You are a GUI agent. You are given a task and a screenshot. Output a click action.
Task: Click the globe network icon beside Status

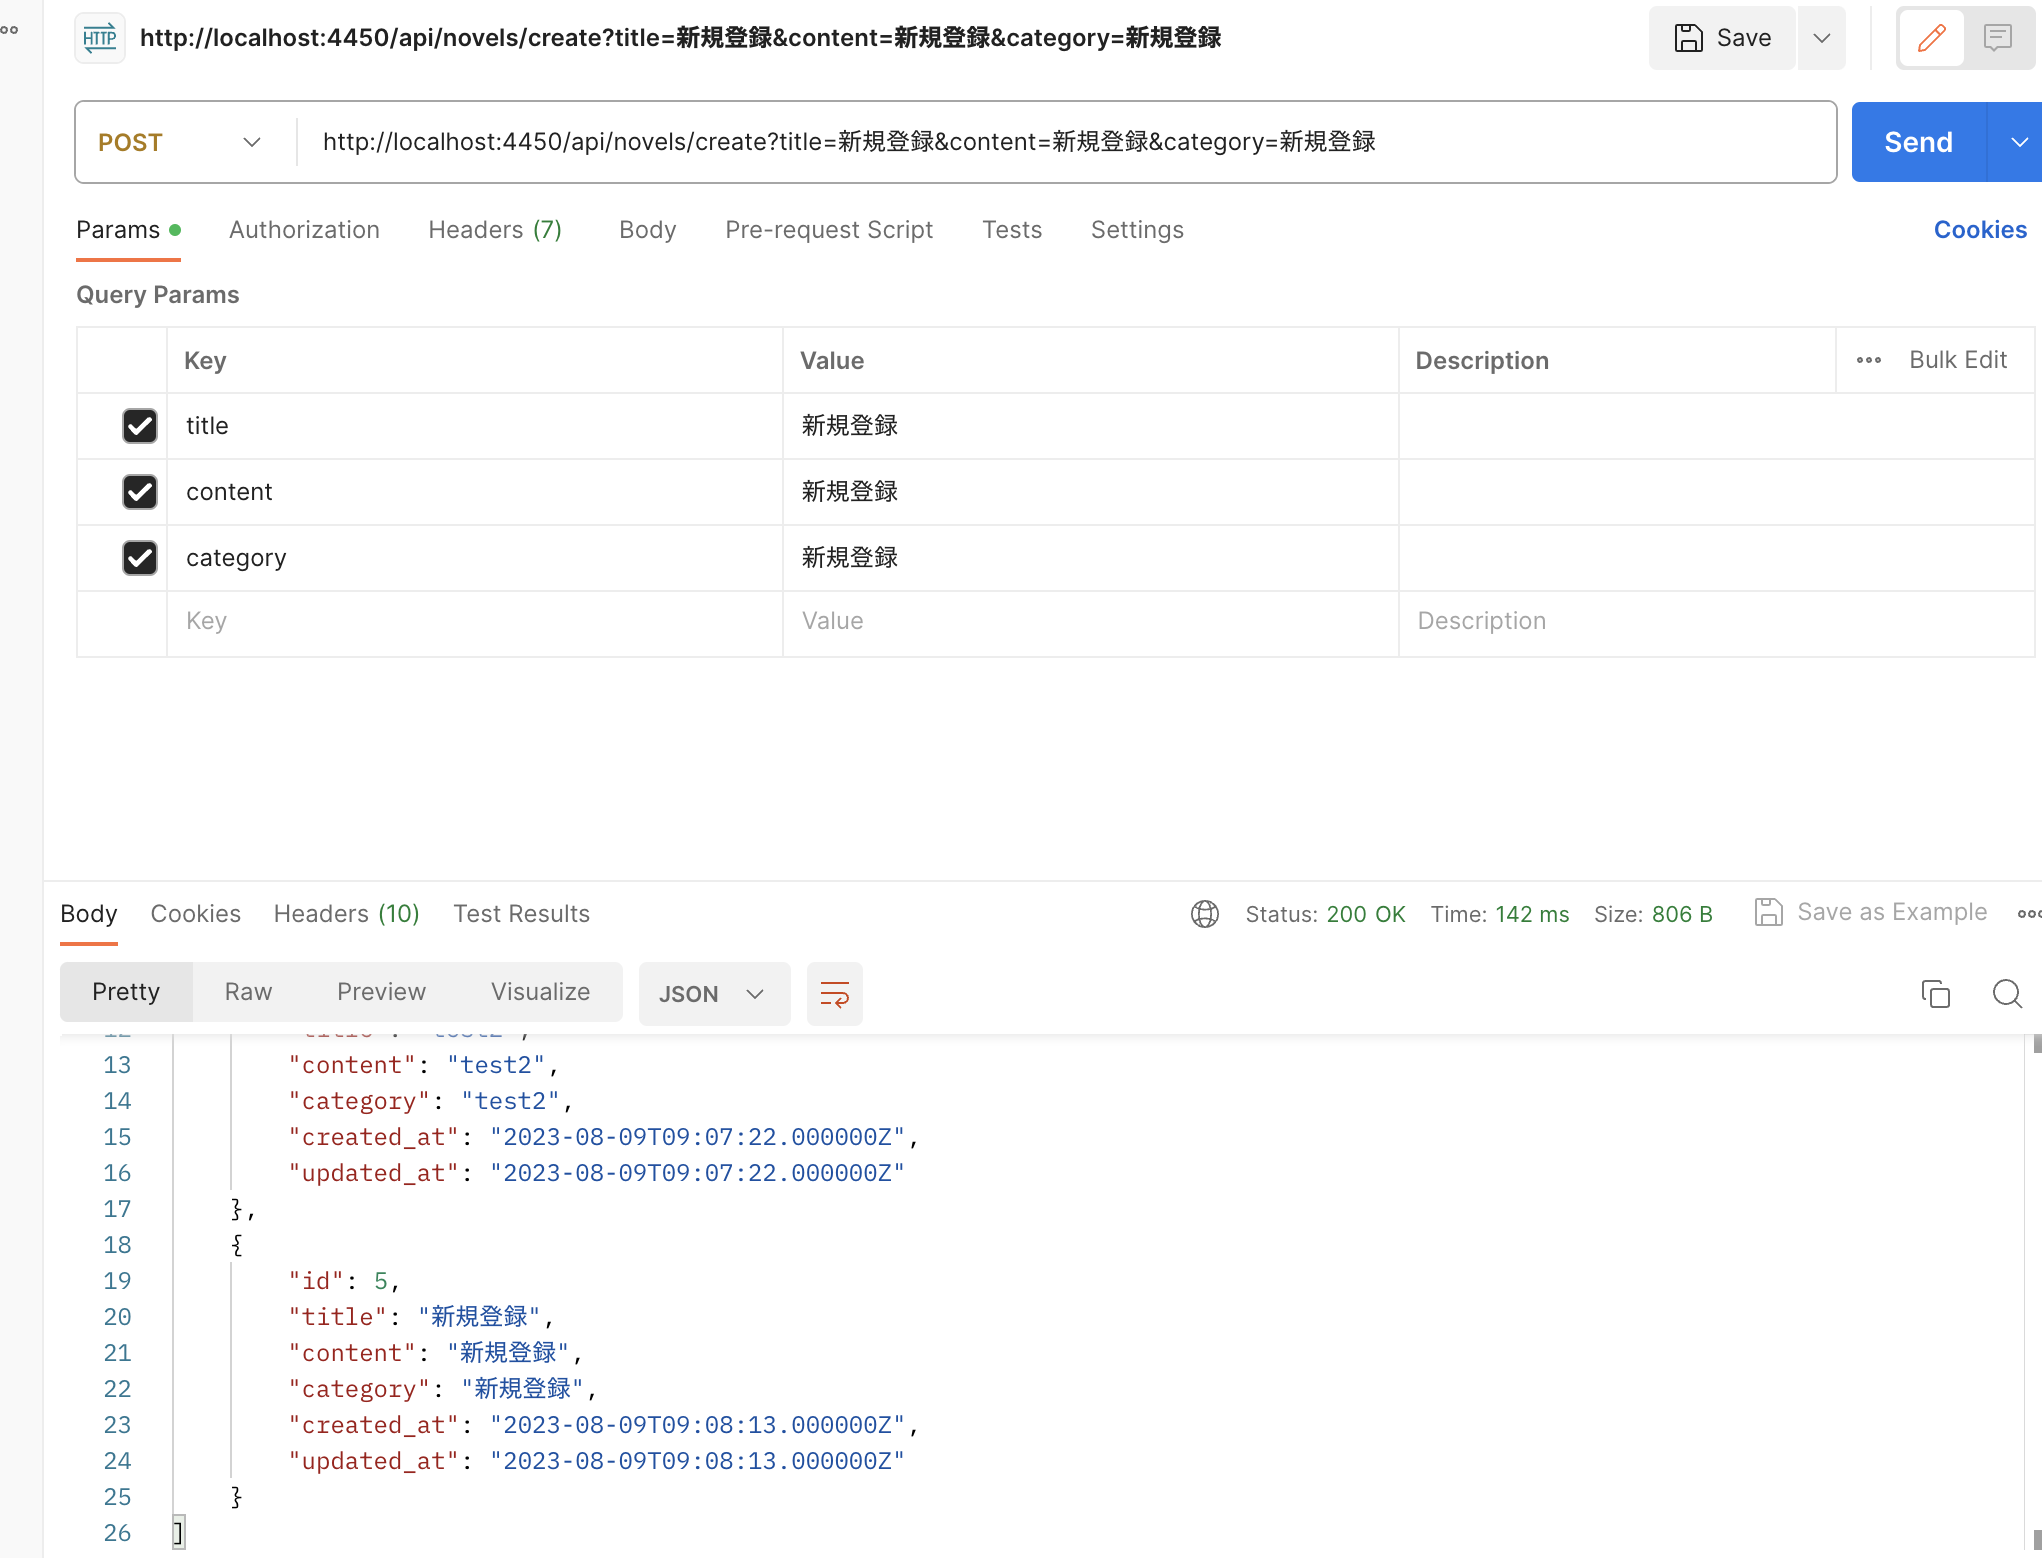tap(1204, 914)
